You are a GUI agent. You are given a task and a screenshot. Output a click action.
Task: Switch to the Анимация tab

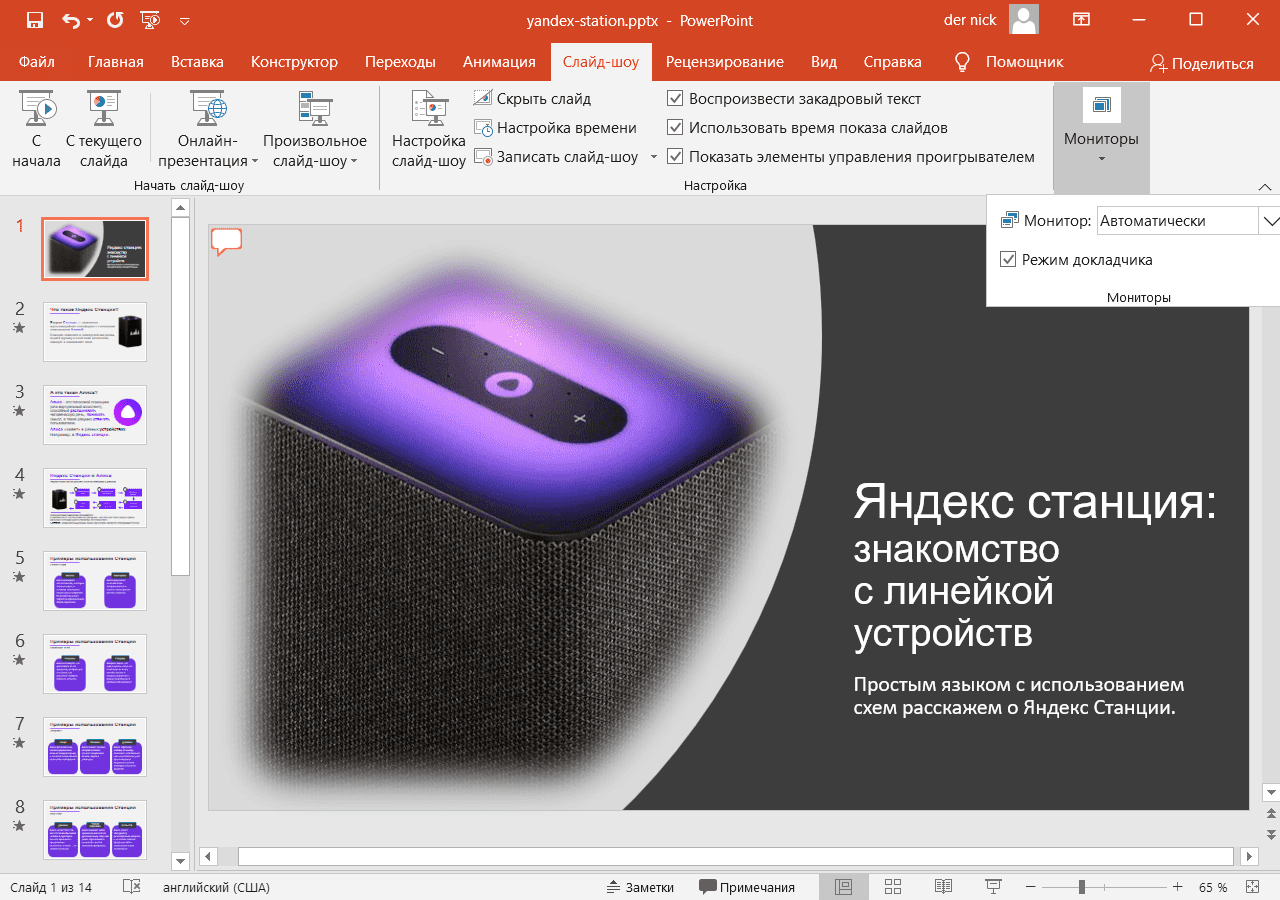pos(499,62)
